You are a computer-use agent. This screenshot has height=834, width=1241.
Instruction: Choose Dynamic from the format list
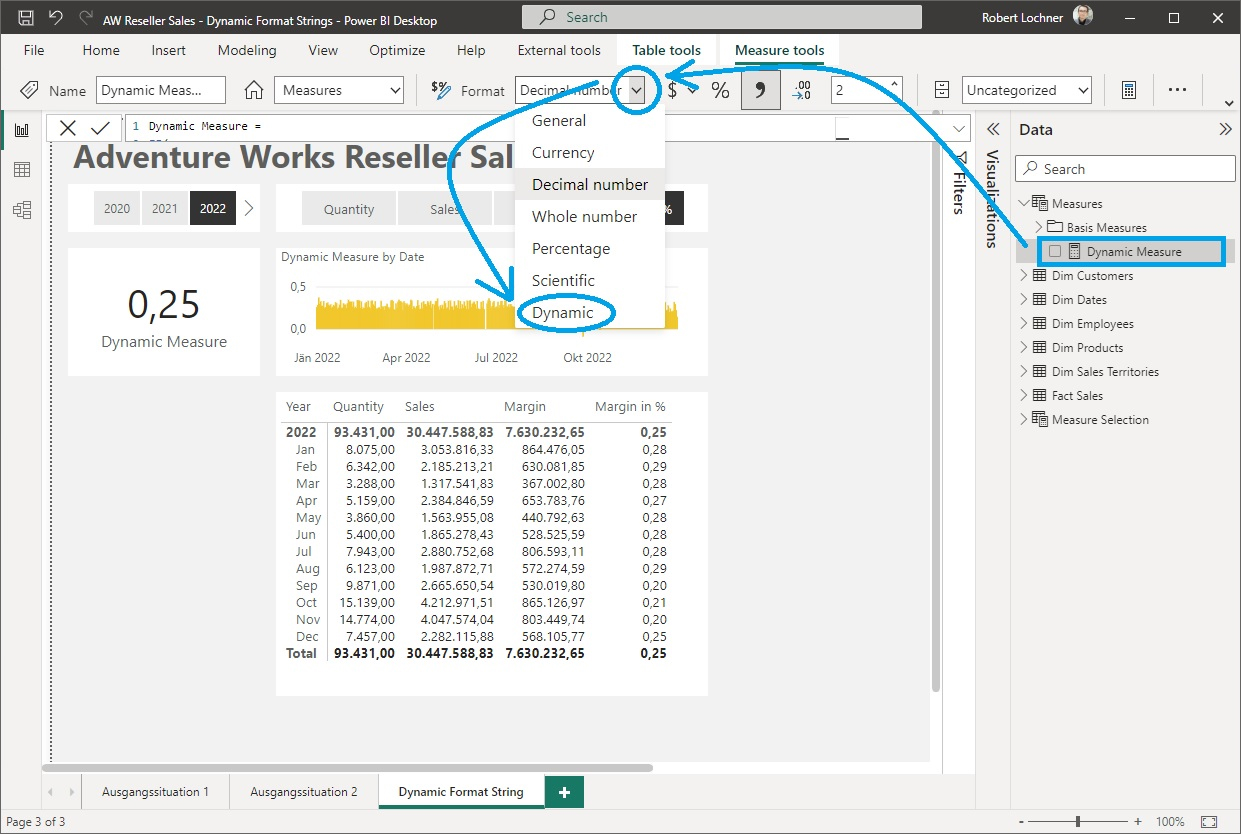pyautogui.click(x=563, y=312)
